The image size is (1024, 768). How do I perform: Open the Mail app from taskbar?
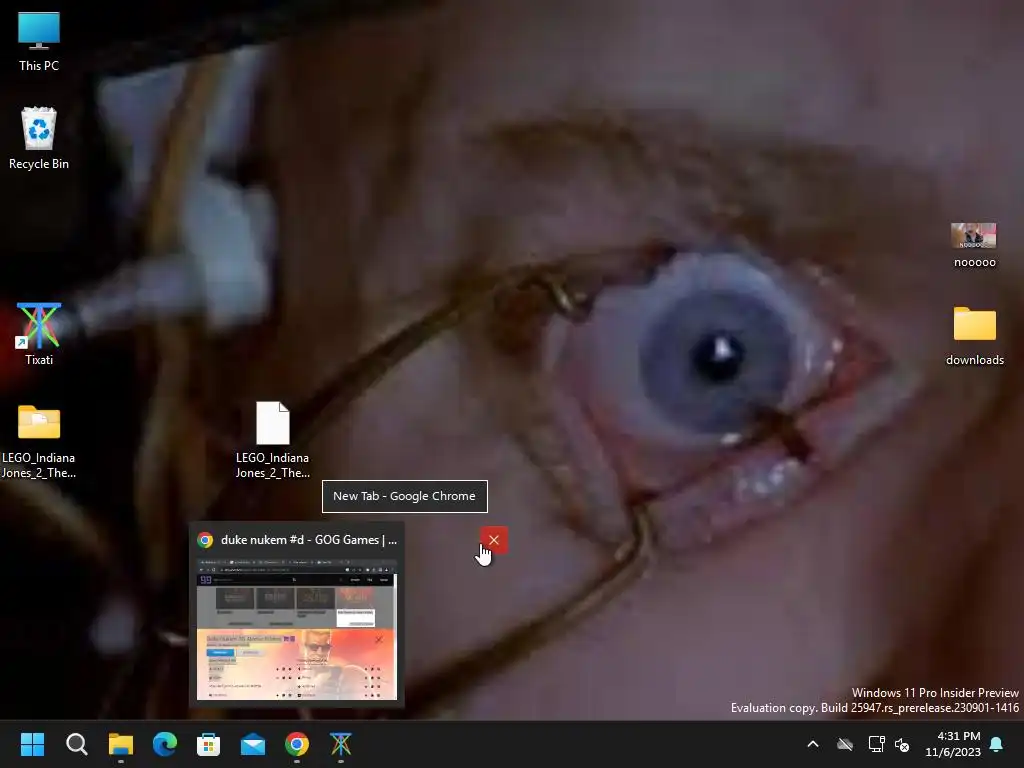pyautogui.click(x=253, y=744)
